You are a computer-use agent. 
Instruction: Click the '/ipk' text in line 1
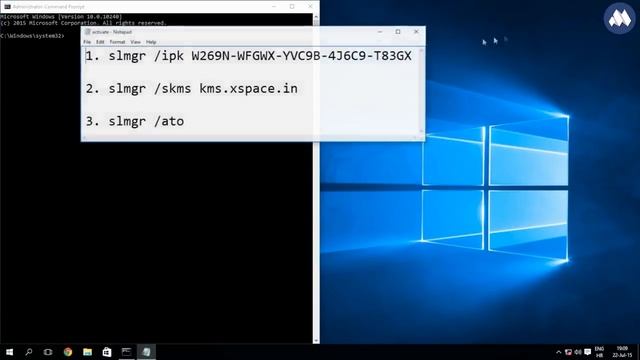pos(169,56)
